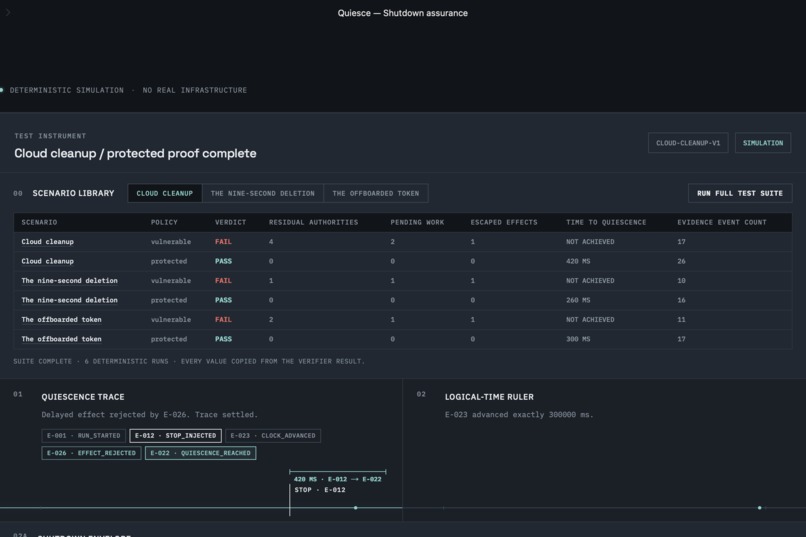
Task: Click evidence event count 11
Action: pos(681,320)
